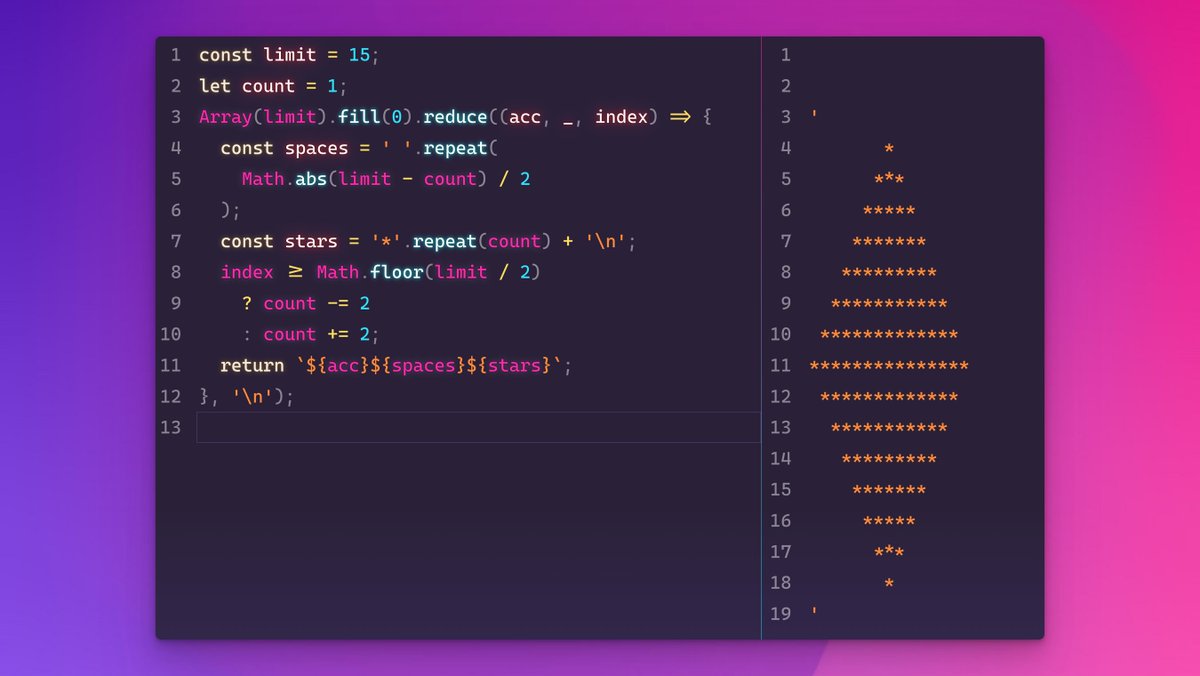The image size is (1200, 676).
Task: Click the value 15 on line 1
Action: (x=361, y=55)
